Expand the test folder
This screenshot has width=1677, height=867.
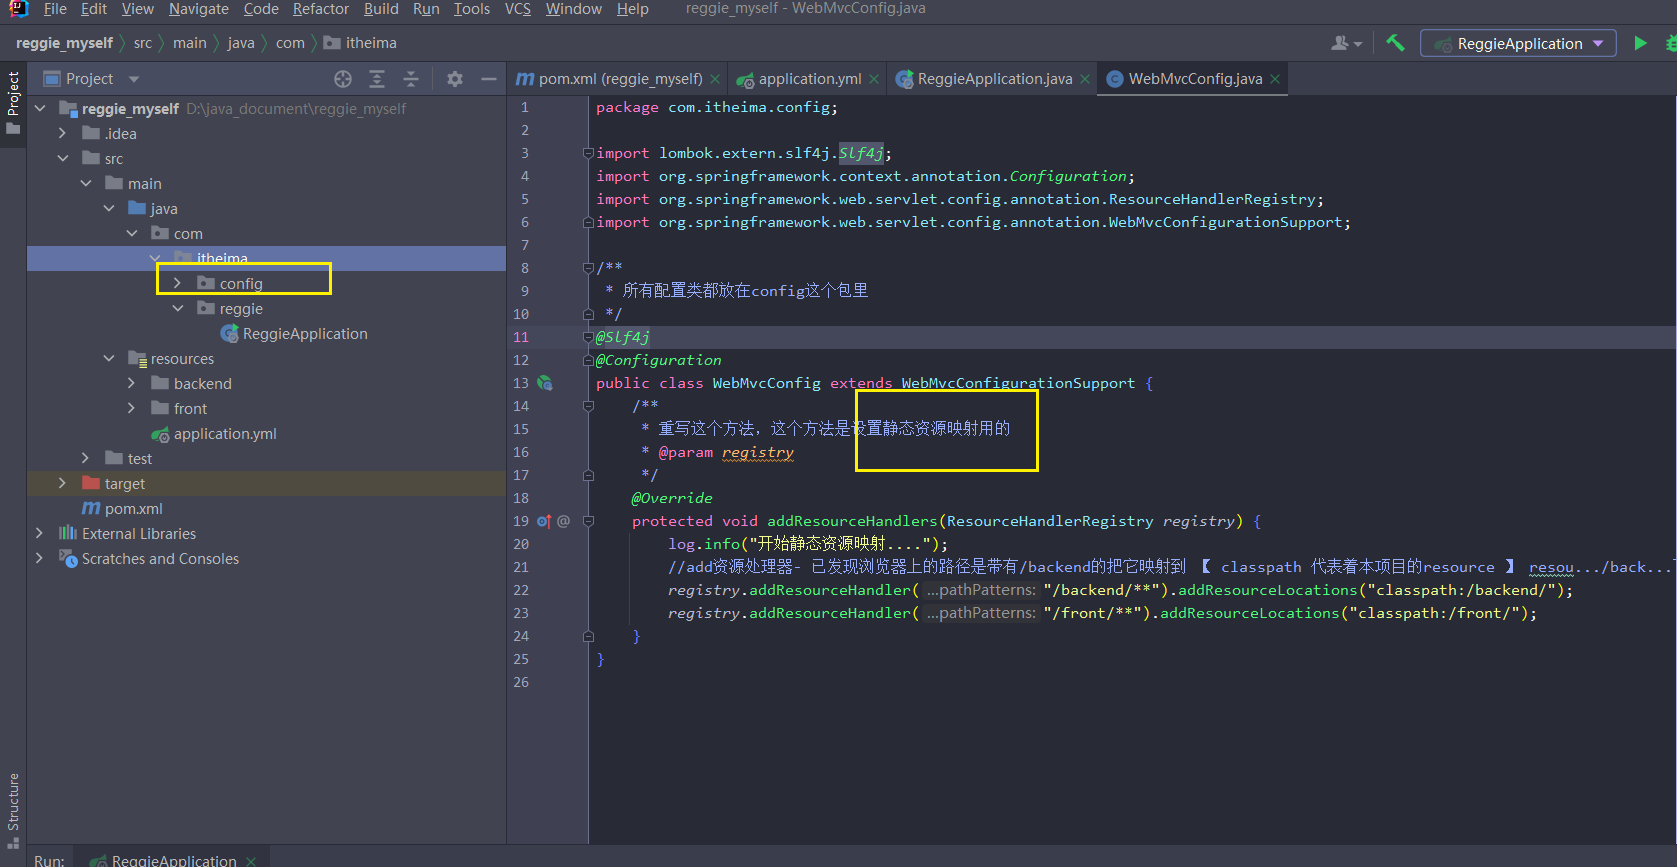point(85,459)
